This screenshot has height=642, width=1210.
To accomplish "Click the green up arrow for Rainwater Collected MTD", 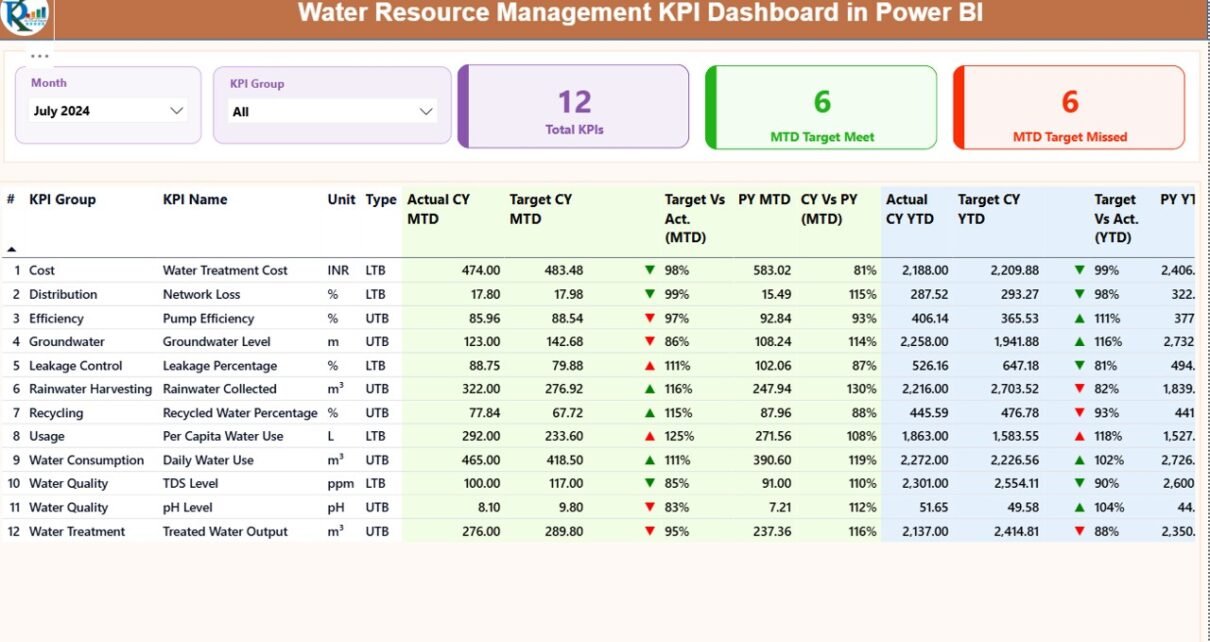I will pos(650,389).
